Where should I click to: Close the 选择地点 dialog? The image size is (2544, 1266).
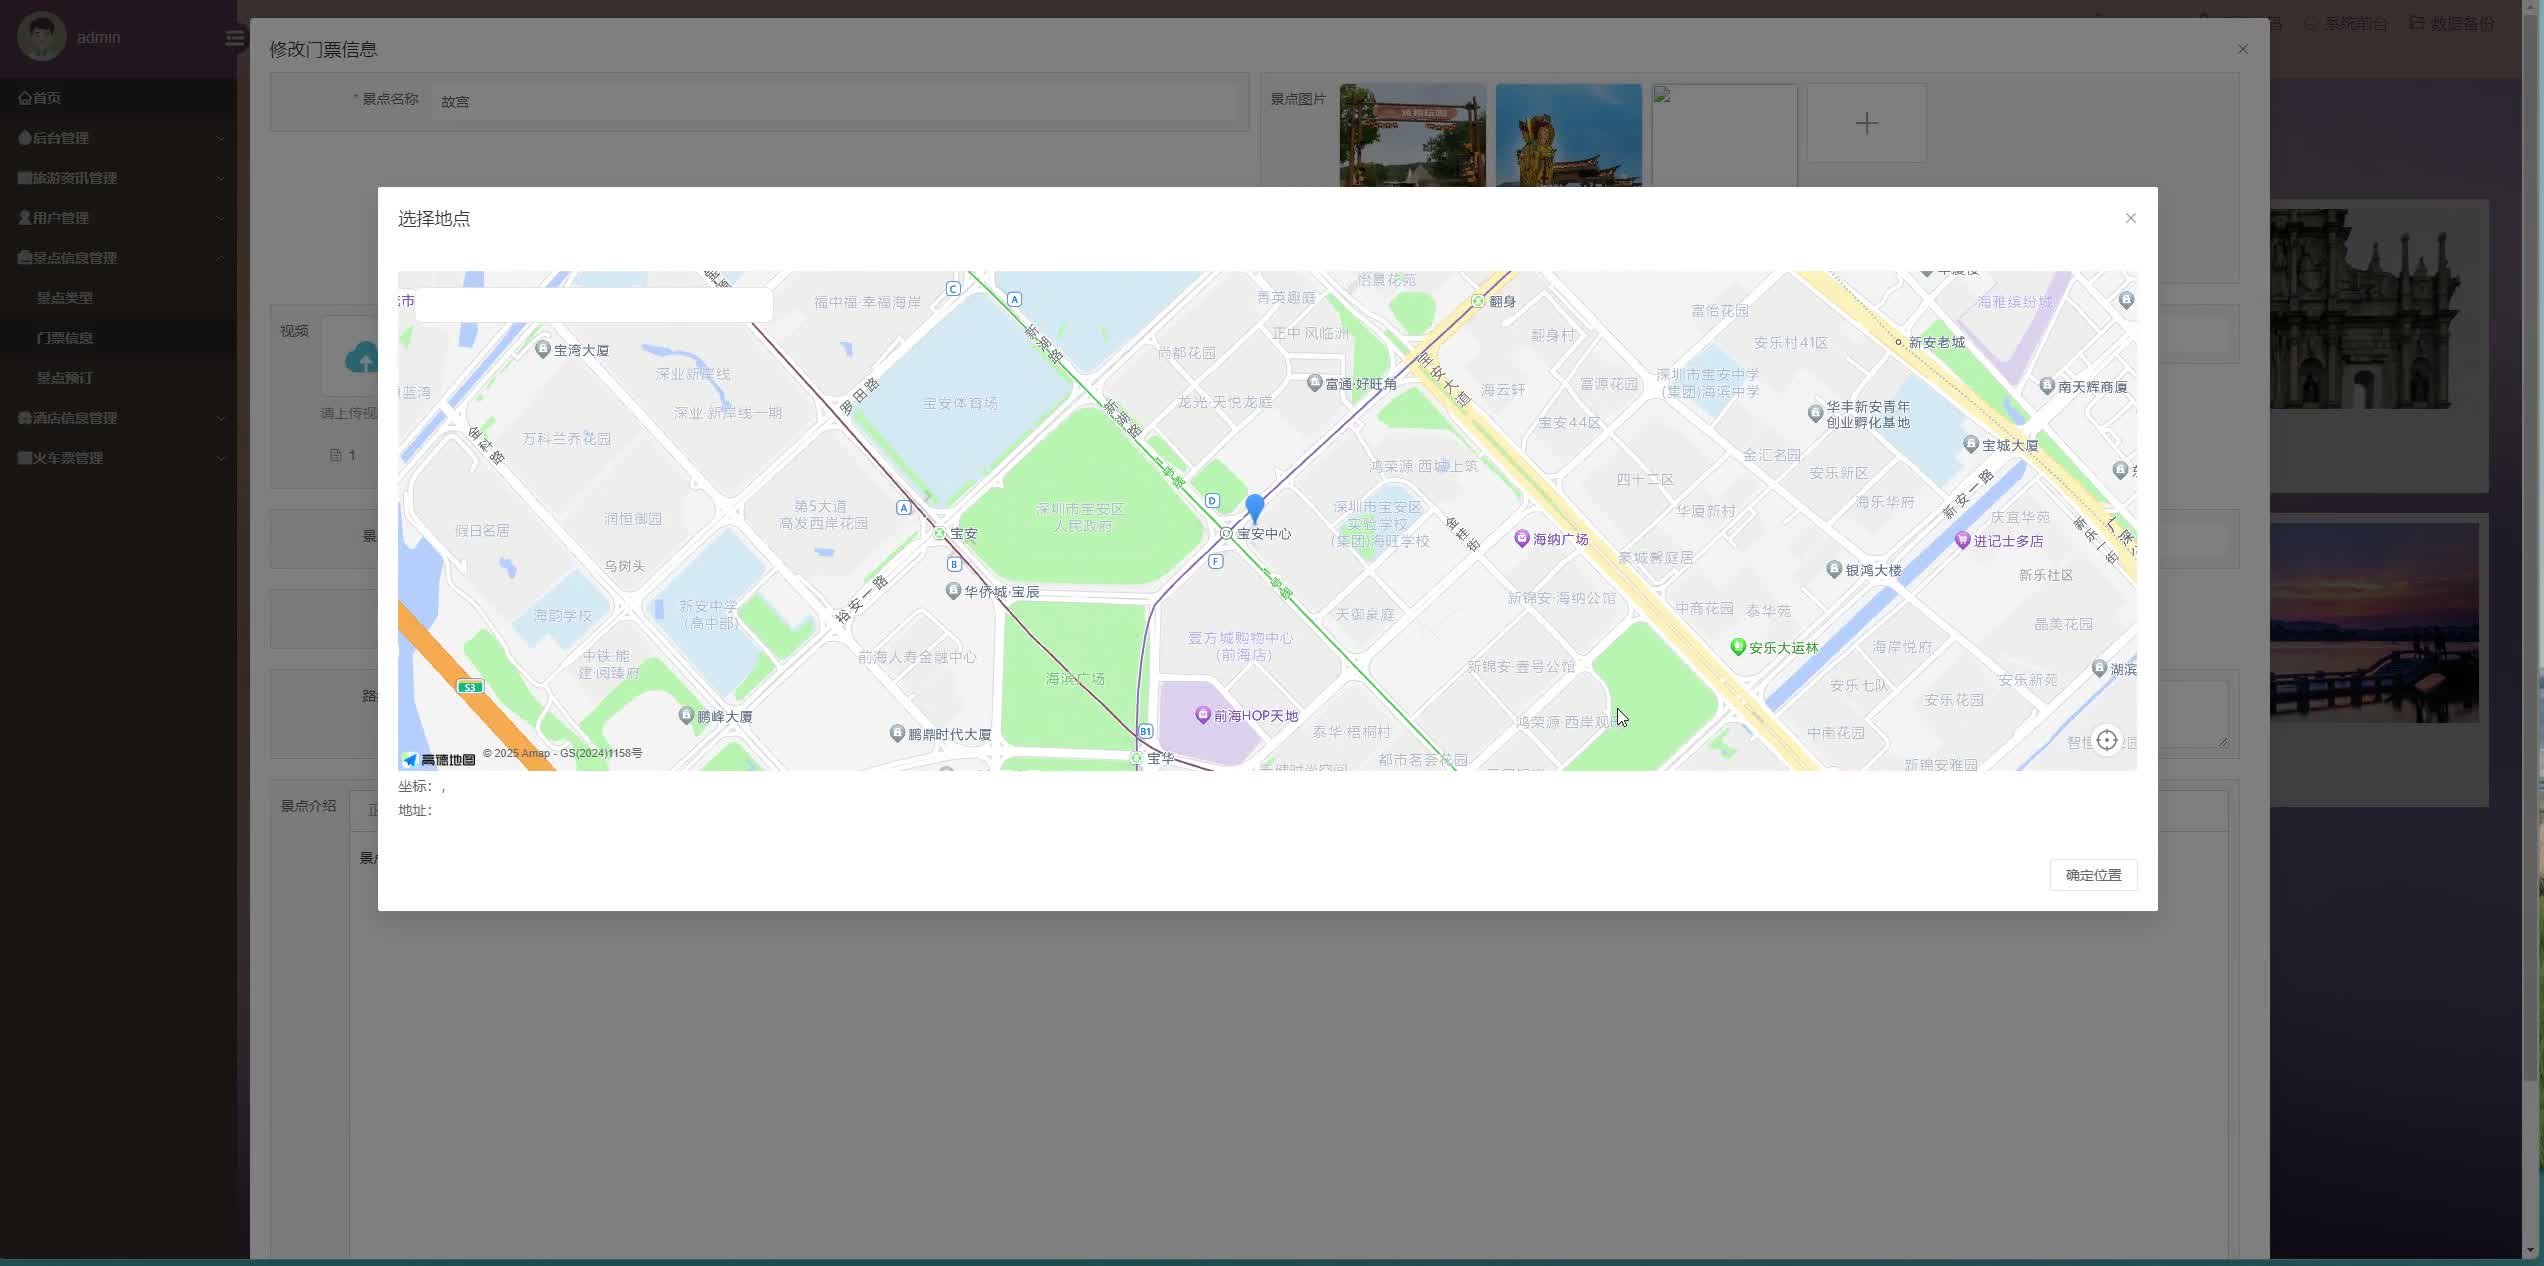[x=2130, y=218]
